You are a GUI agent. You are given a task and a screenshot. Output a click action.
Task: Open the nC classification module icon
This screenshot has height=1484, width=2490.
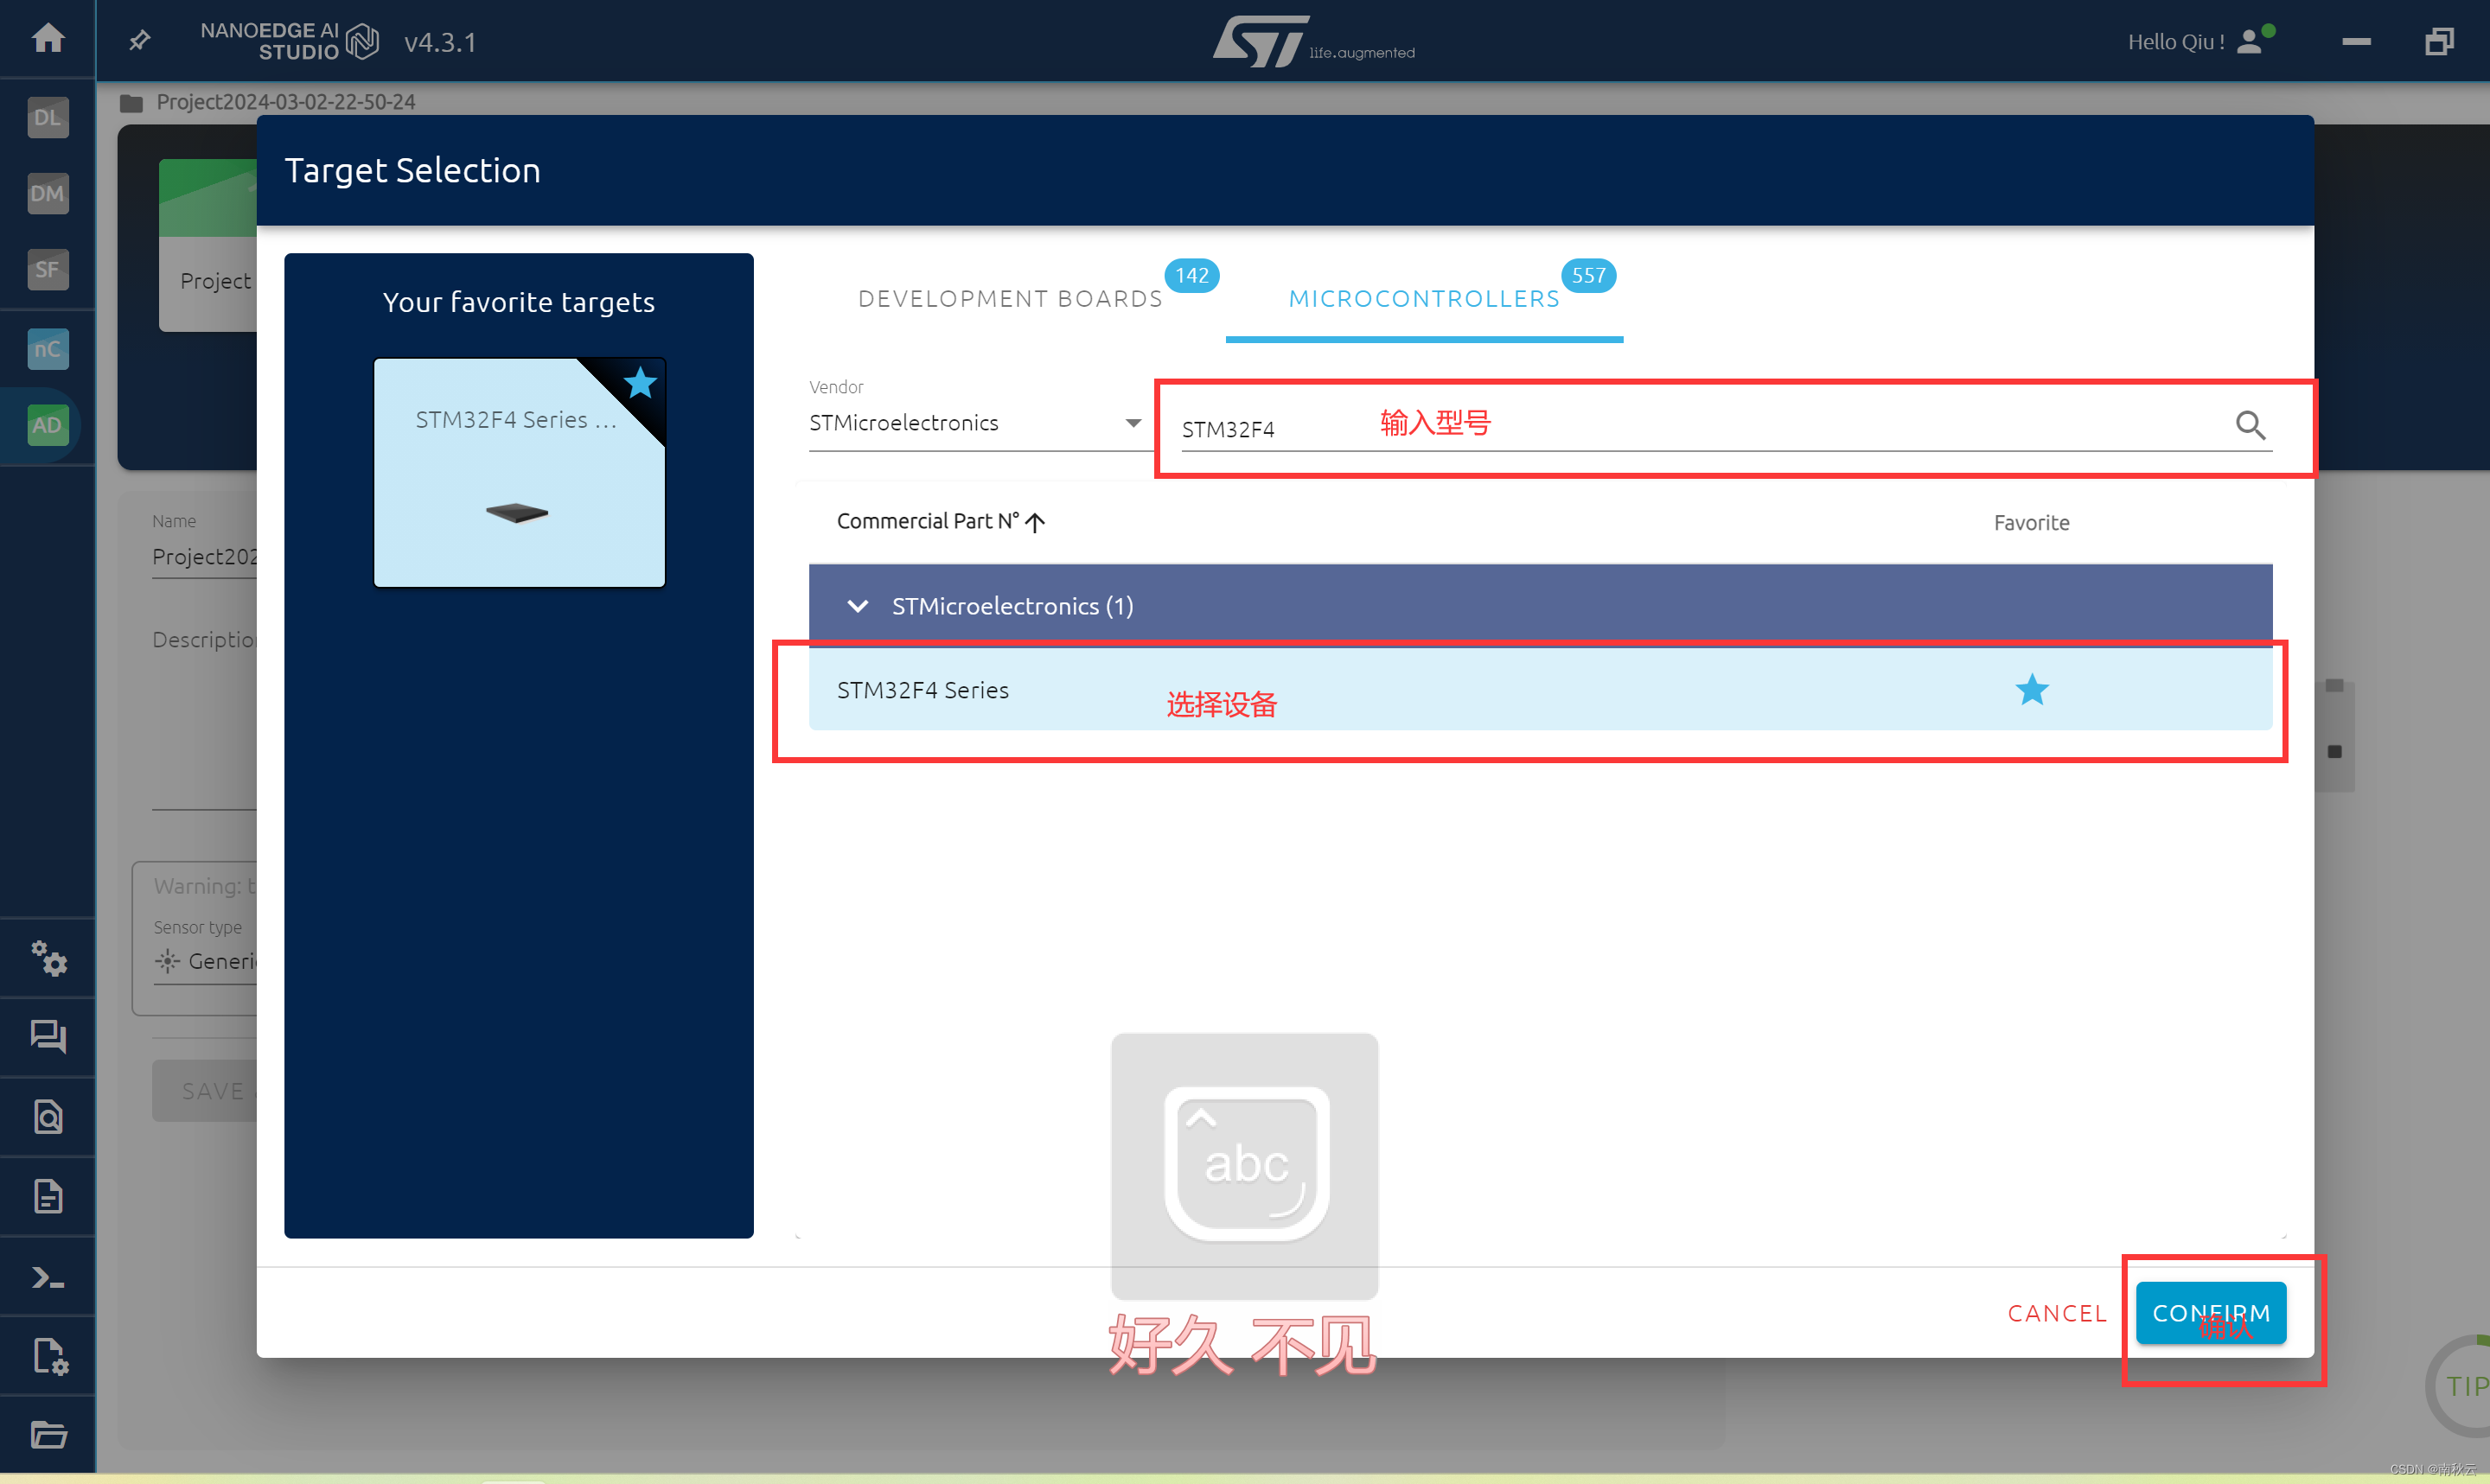(47, 349)
